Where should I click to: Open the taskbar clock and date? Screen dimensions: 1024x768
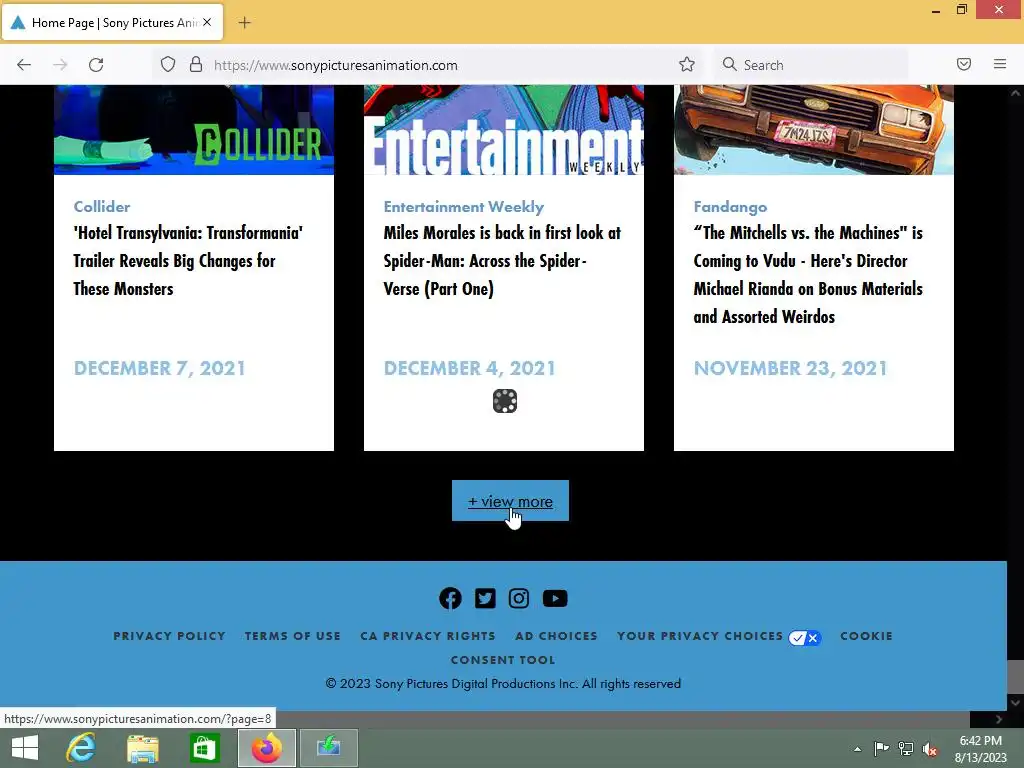pos(980,749)
